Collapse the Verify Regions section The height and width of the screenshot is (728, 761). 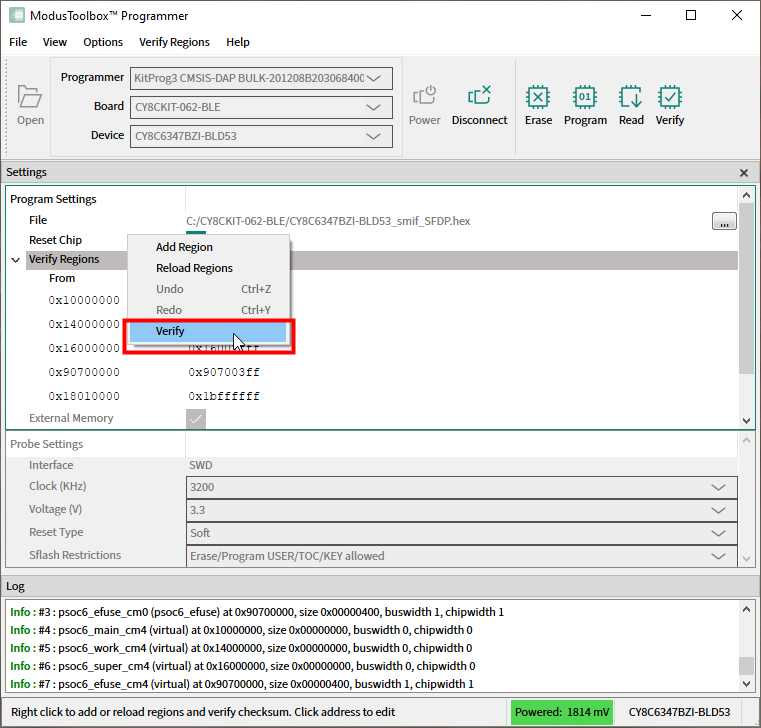point(16,260)
